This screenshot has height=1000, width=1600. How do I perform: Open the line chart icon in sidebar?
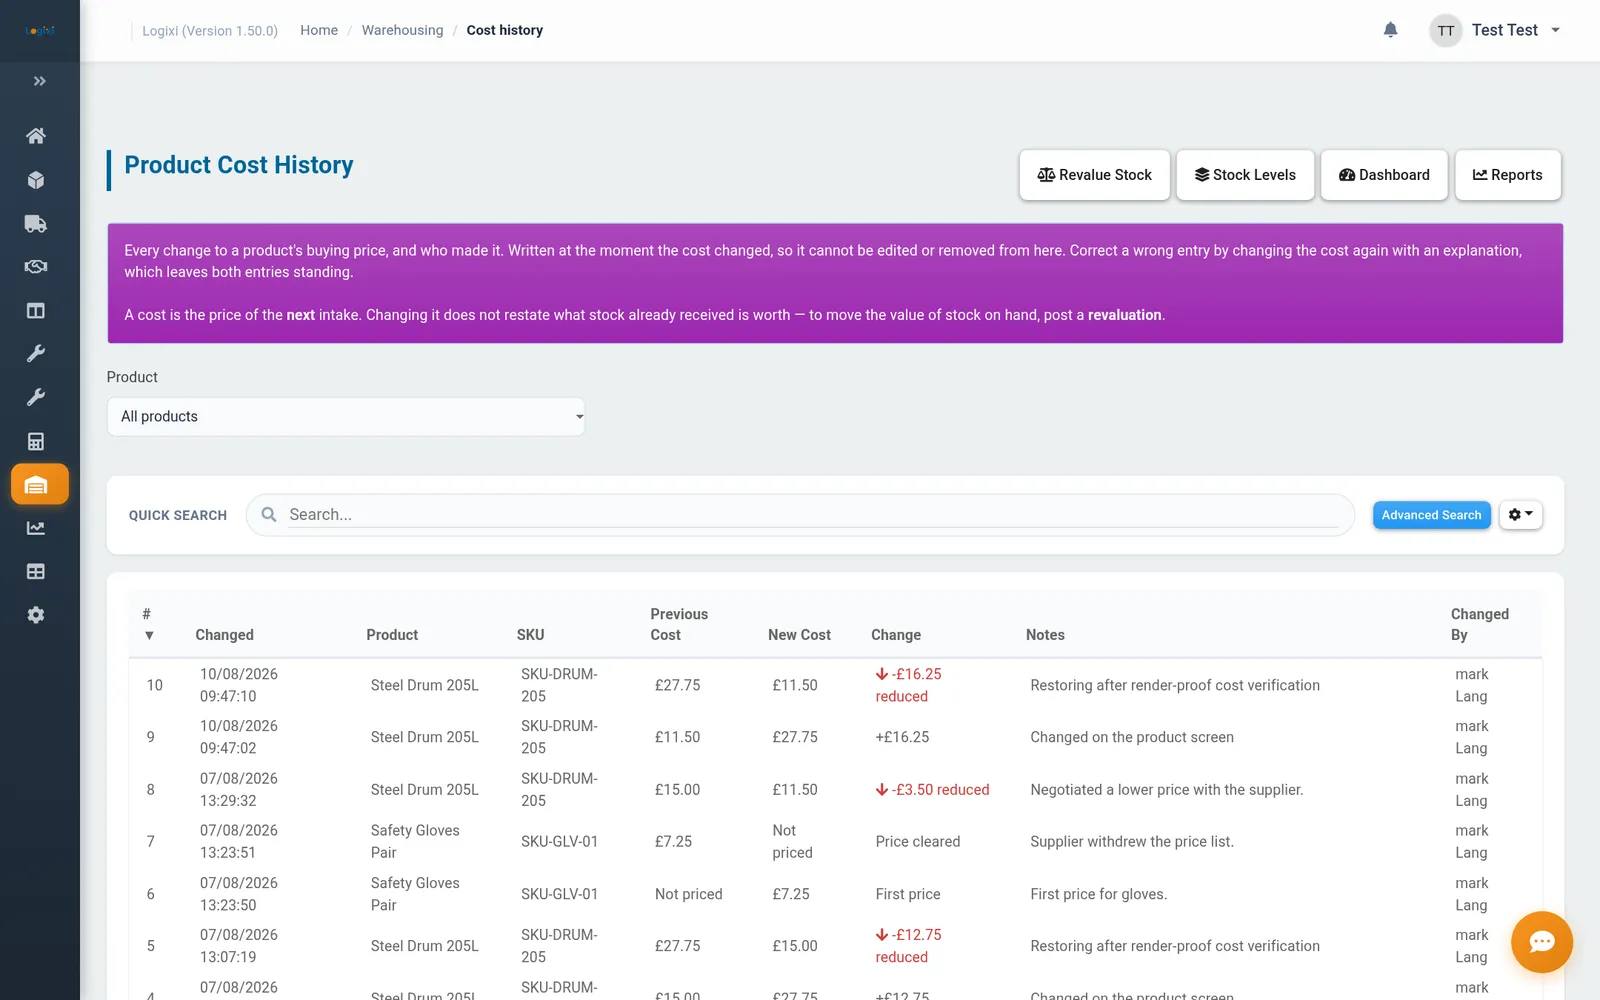(x=36, y=528)
